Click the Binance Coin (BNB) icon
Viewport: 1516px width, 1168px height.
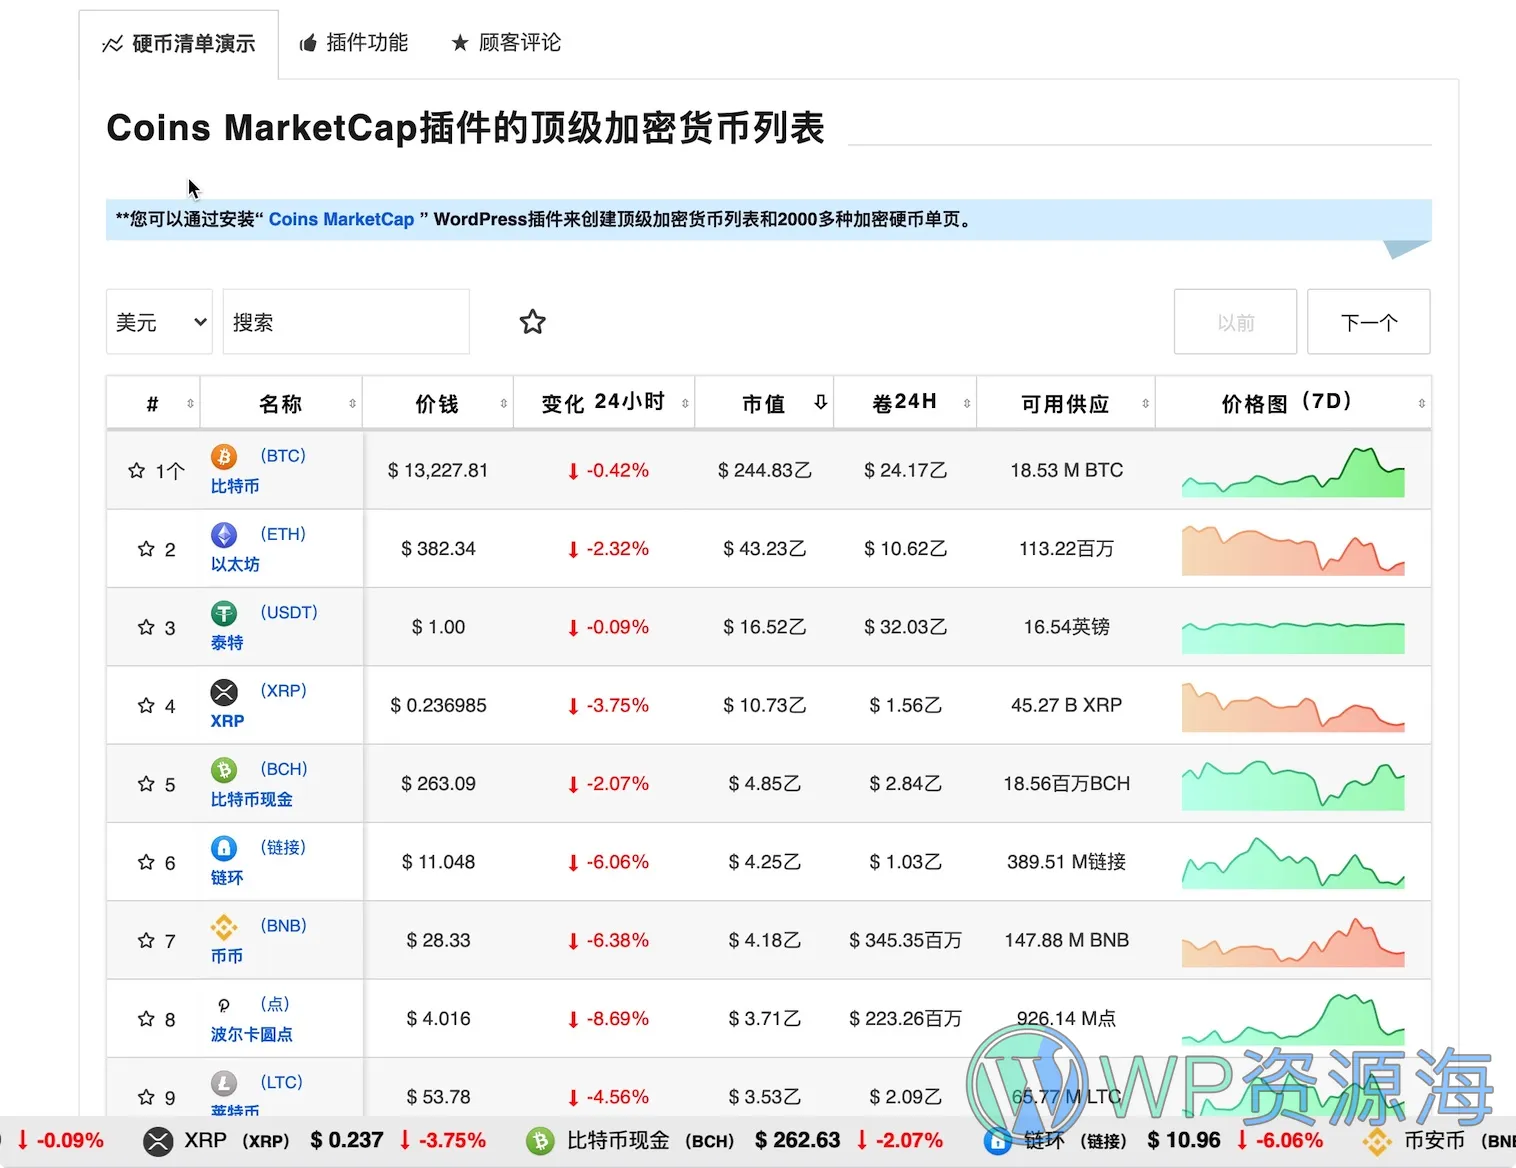tap(223, 926)
